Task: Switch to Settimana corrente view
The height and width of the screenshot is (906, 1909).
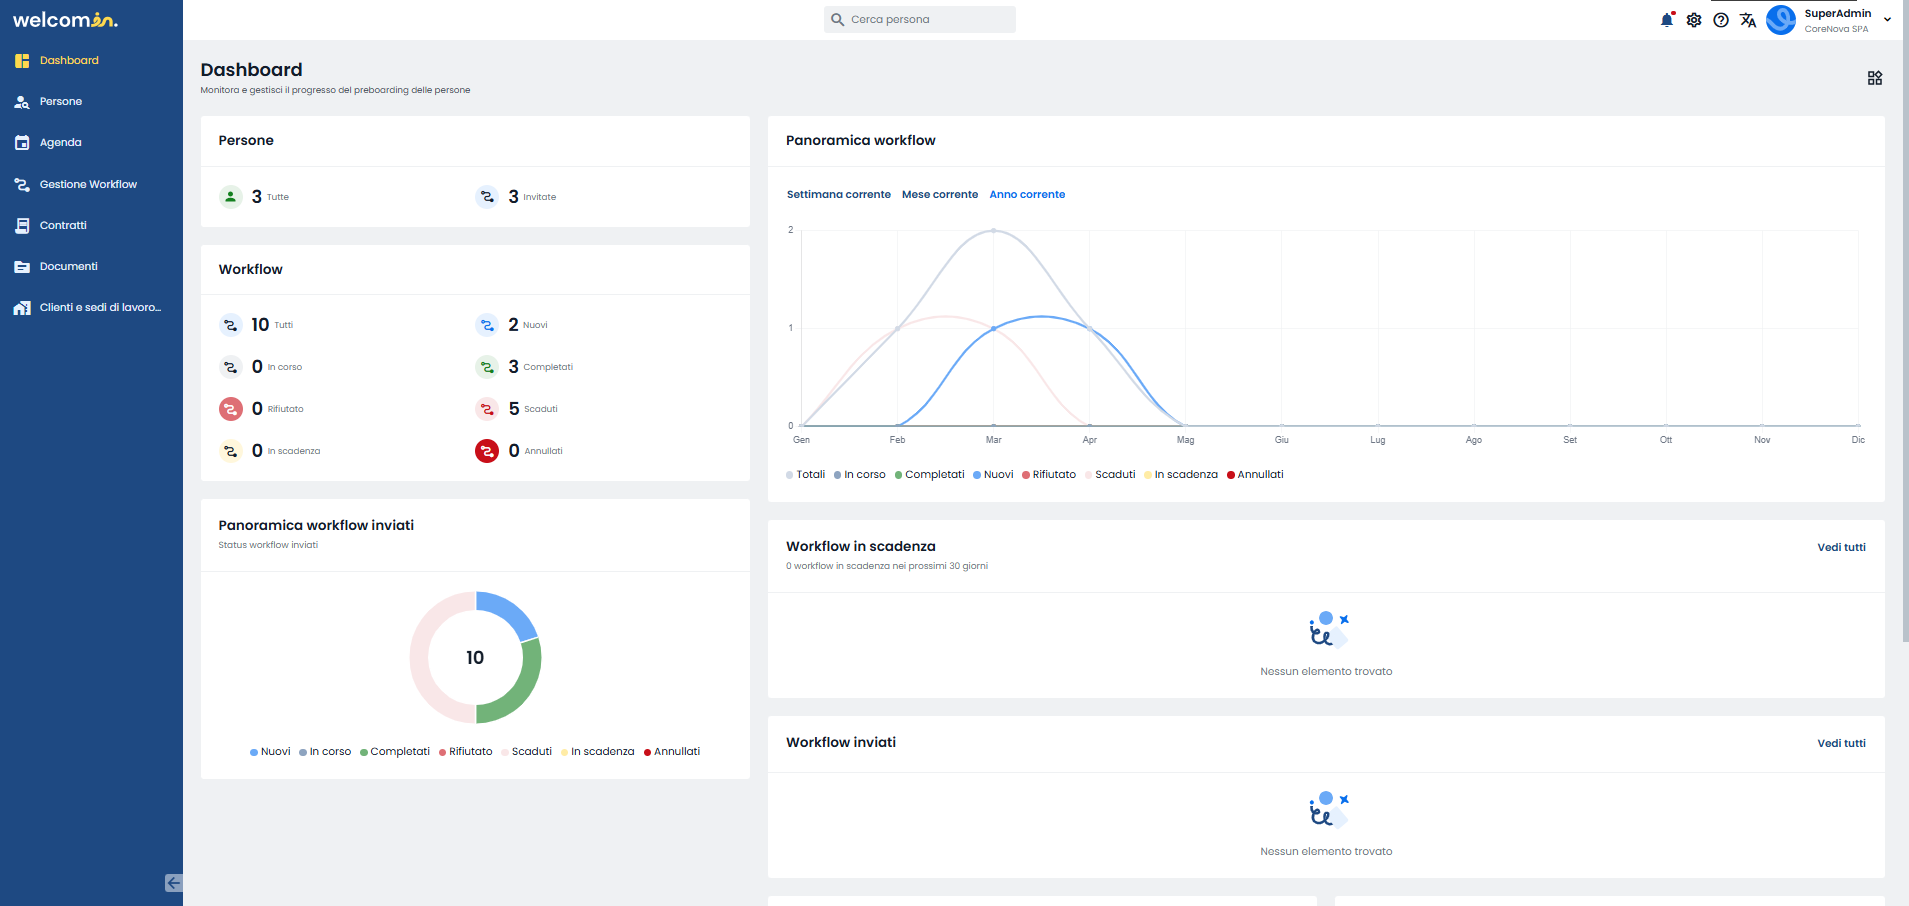Action: coord(839,195)
